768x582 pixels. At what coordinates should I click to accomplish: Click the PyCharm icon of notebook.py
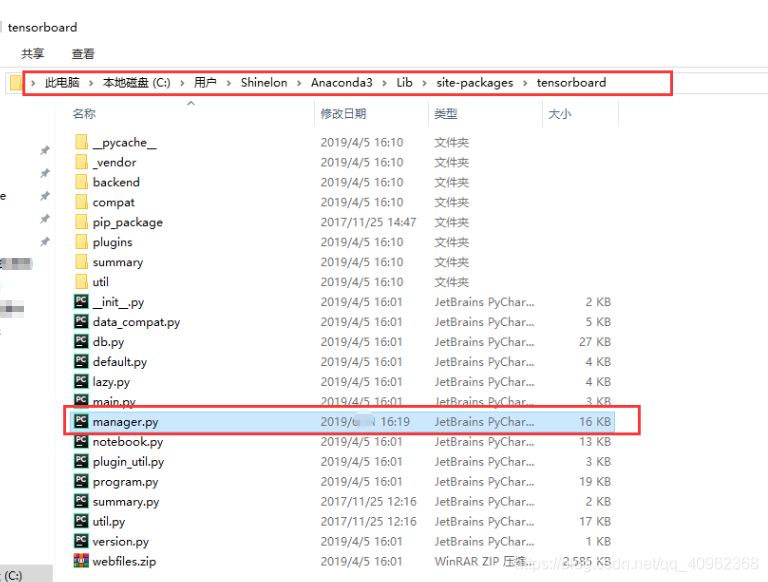[81, 441]
